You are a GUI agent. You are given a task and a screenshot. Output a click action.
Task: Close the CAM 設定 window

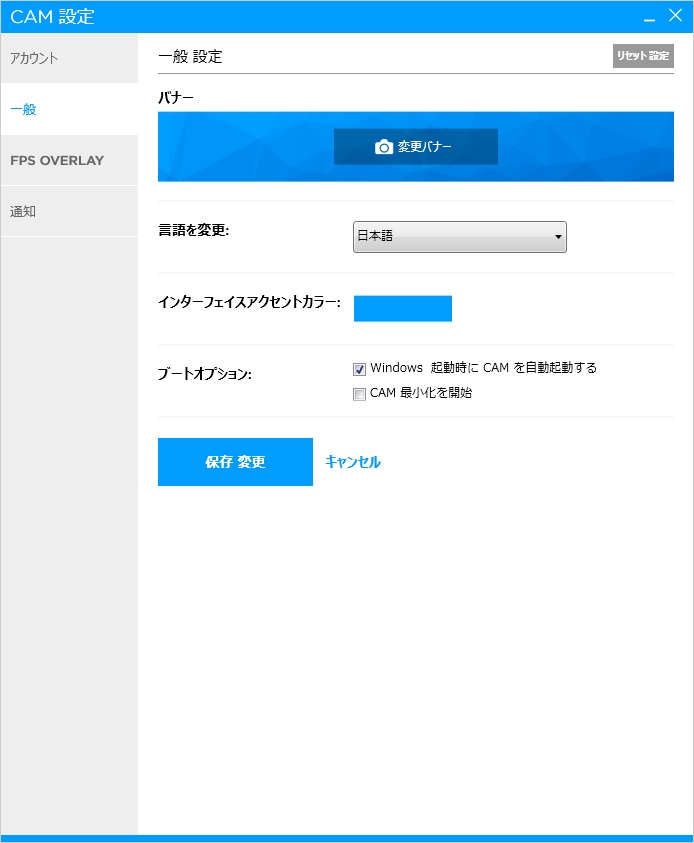click(x=676, y=16)
